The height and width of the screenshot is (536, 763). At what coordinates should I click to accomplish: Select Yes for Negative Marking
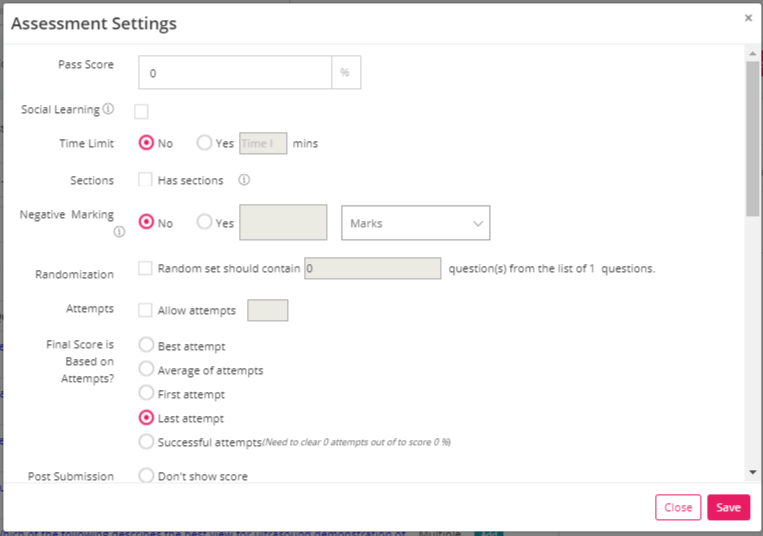204,222
